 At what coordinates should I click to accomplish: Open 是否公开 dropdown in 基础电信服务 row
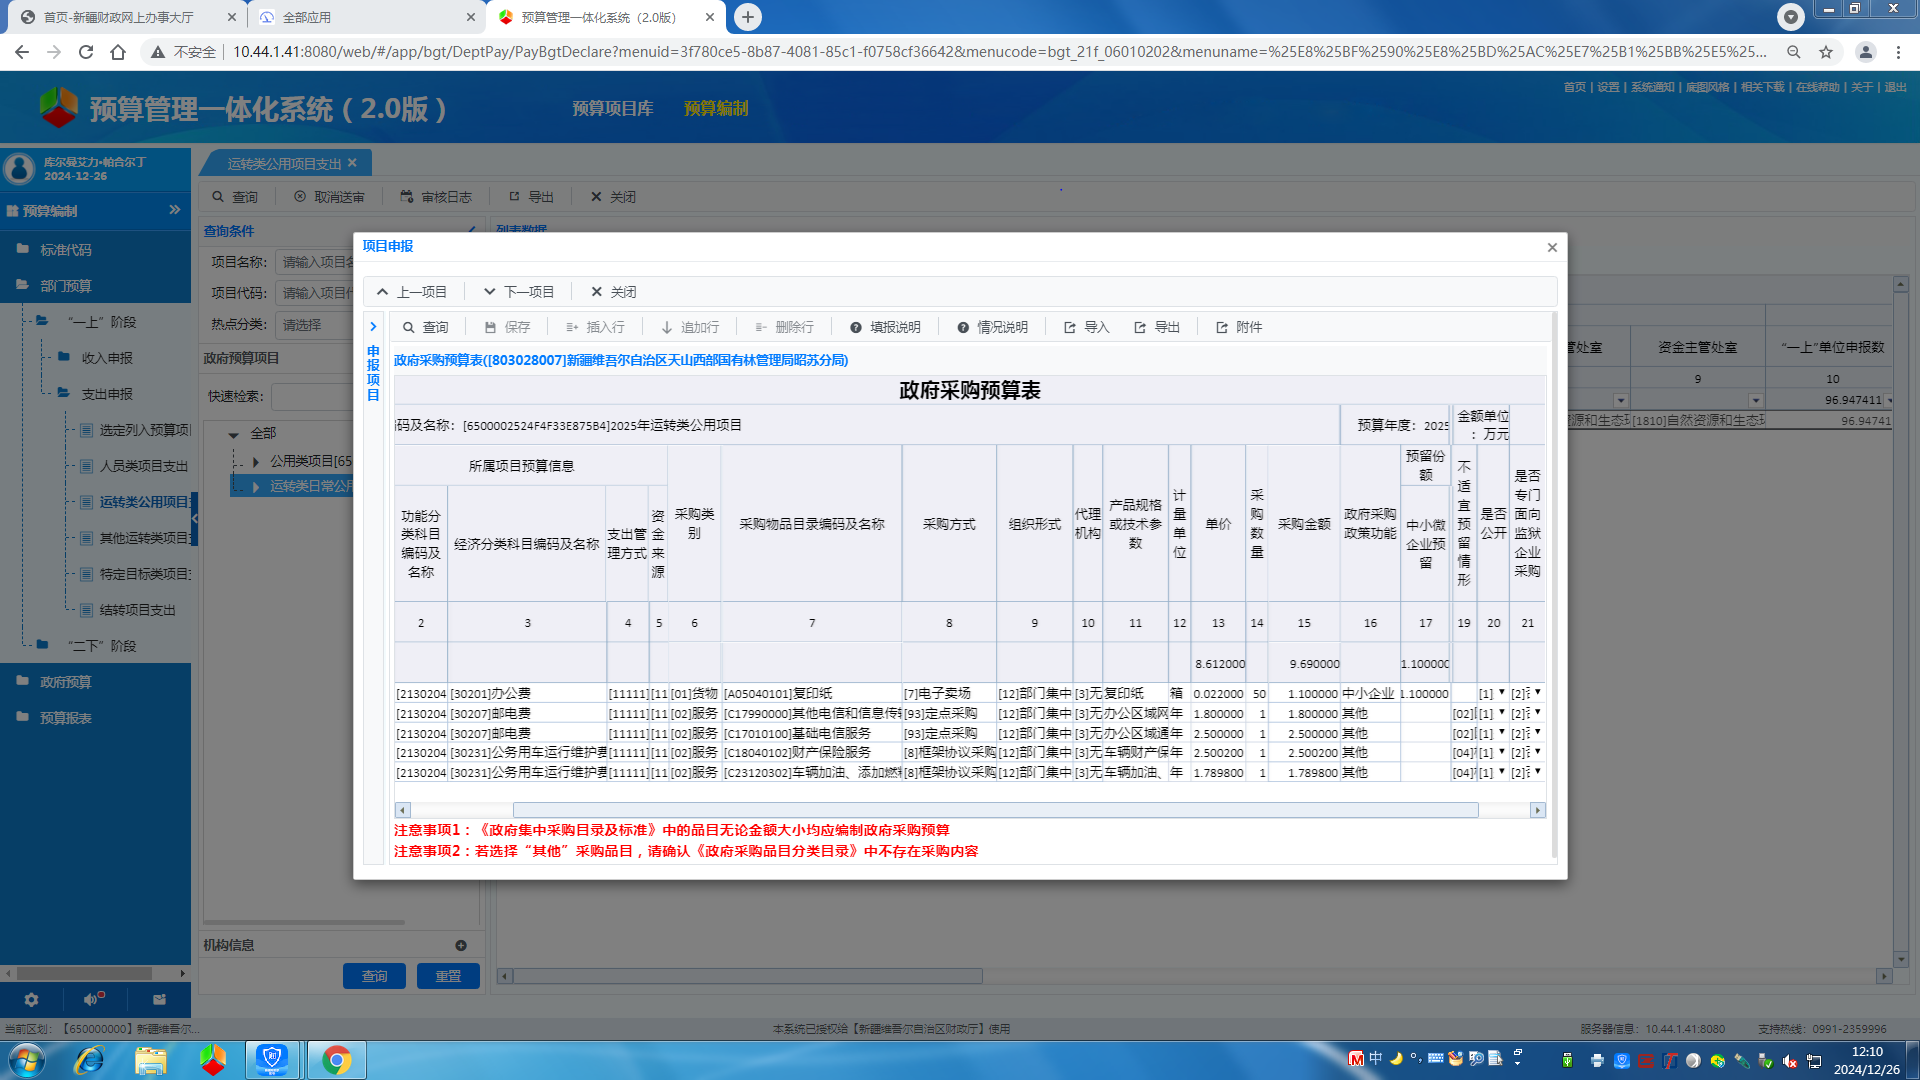(x=1501, y=733)
